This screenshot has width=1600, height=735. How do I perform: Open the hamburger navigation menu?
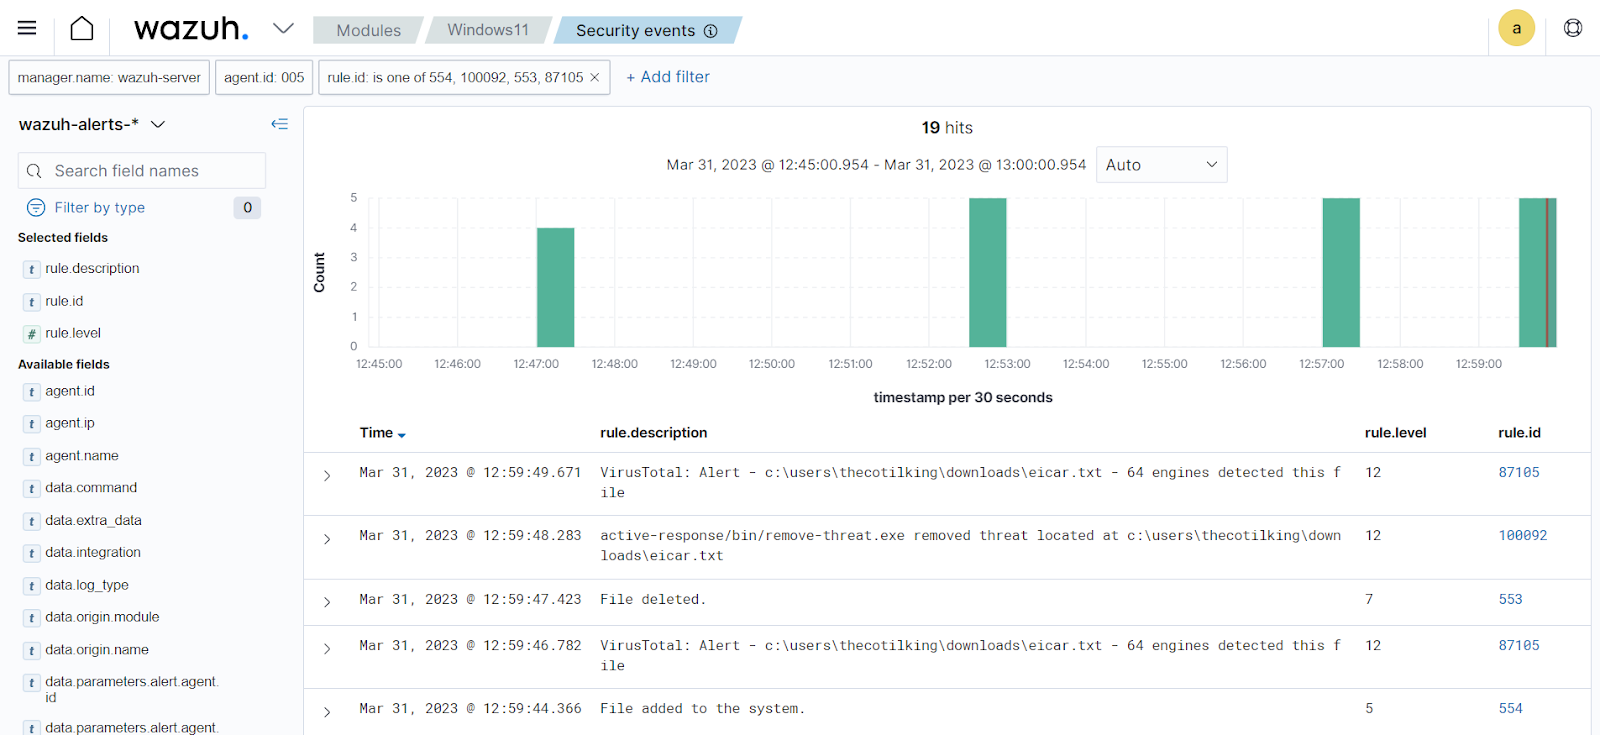coord(27,28)
